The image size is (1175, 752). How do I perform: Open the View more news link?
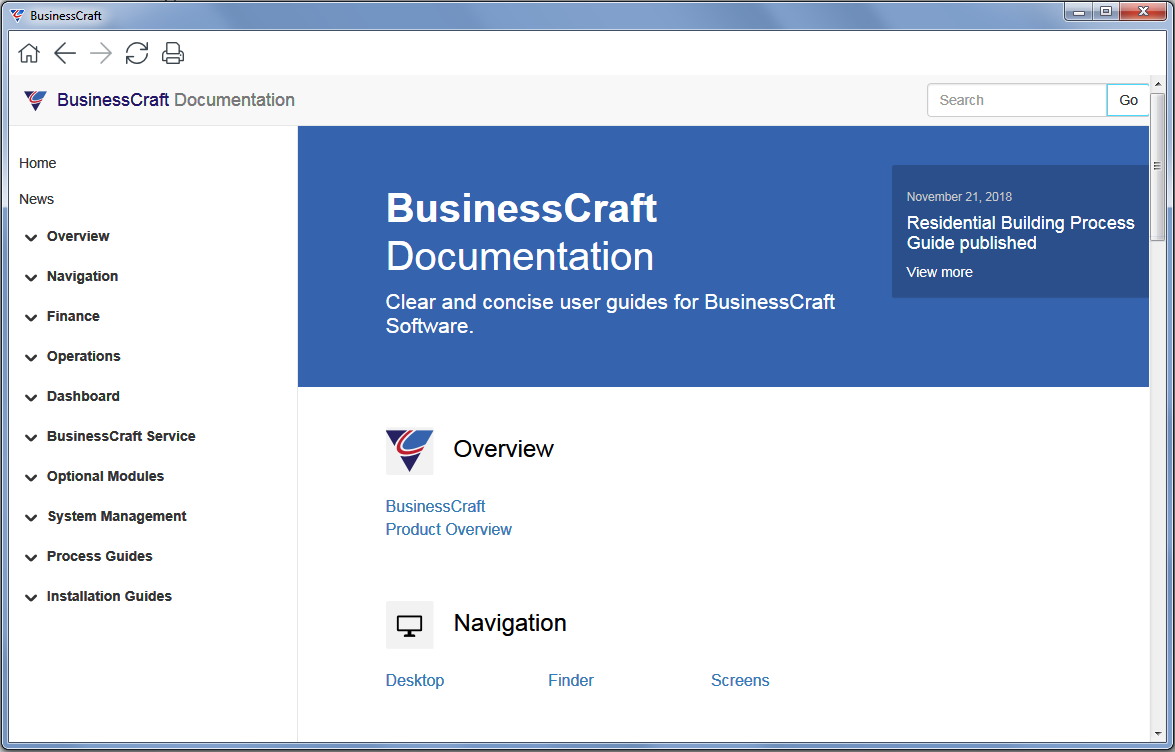940,272
